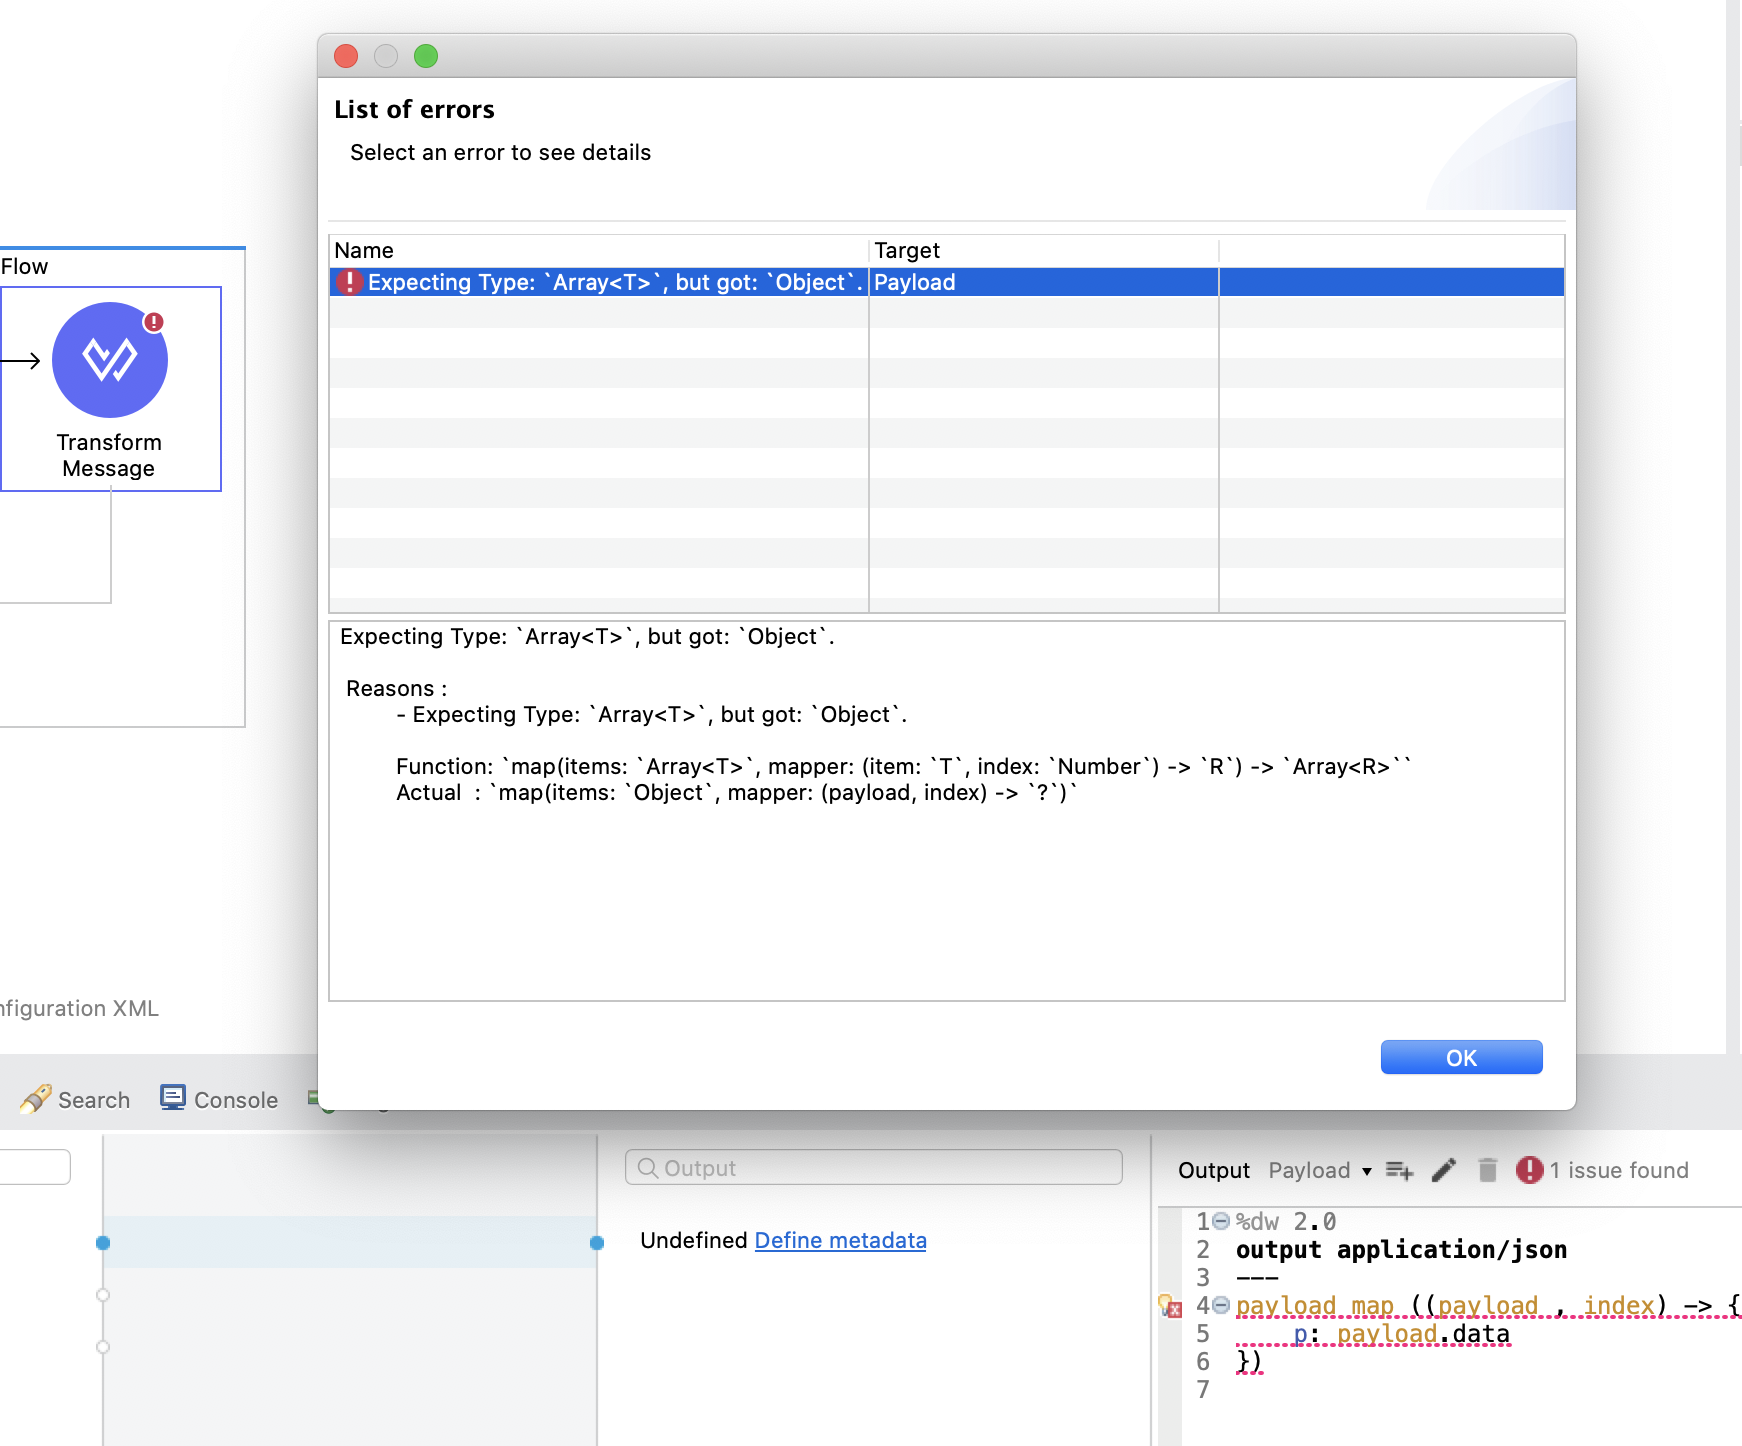Click the edit pencil icon
Viewport: 1742px width, 1446px height.
(1444, 1170)
